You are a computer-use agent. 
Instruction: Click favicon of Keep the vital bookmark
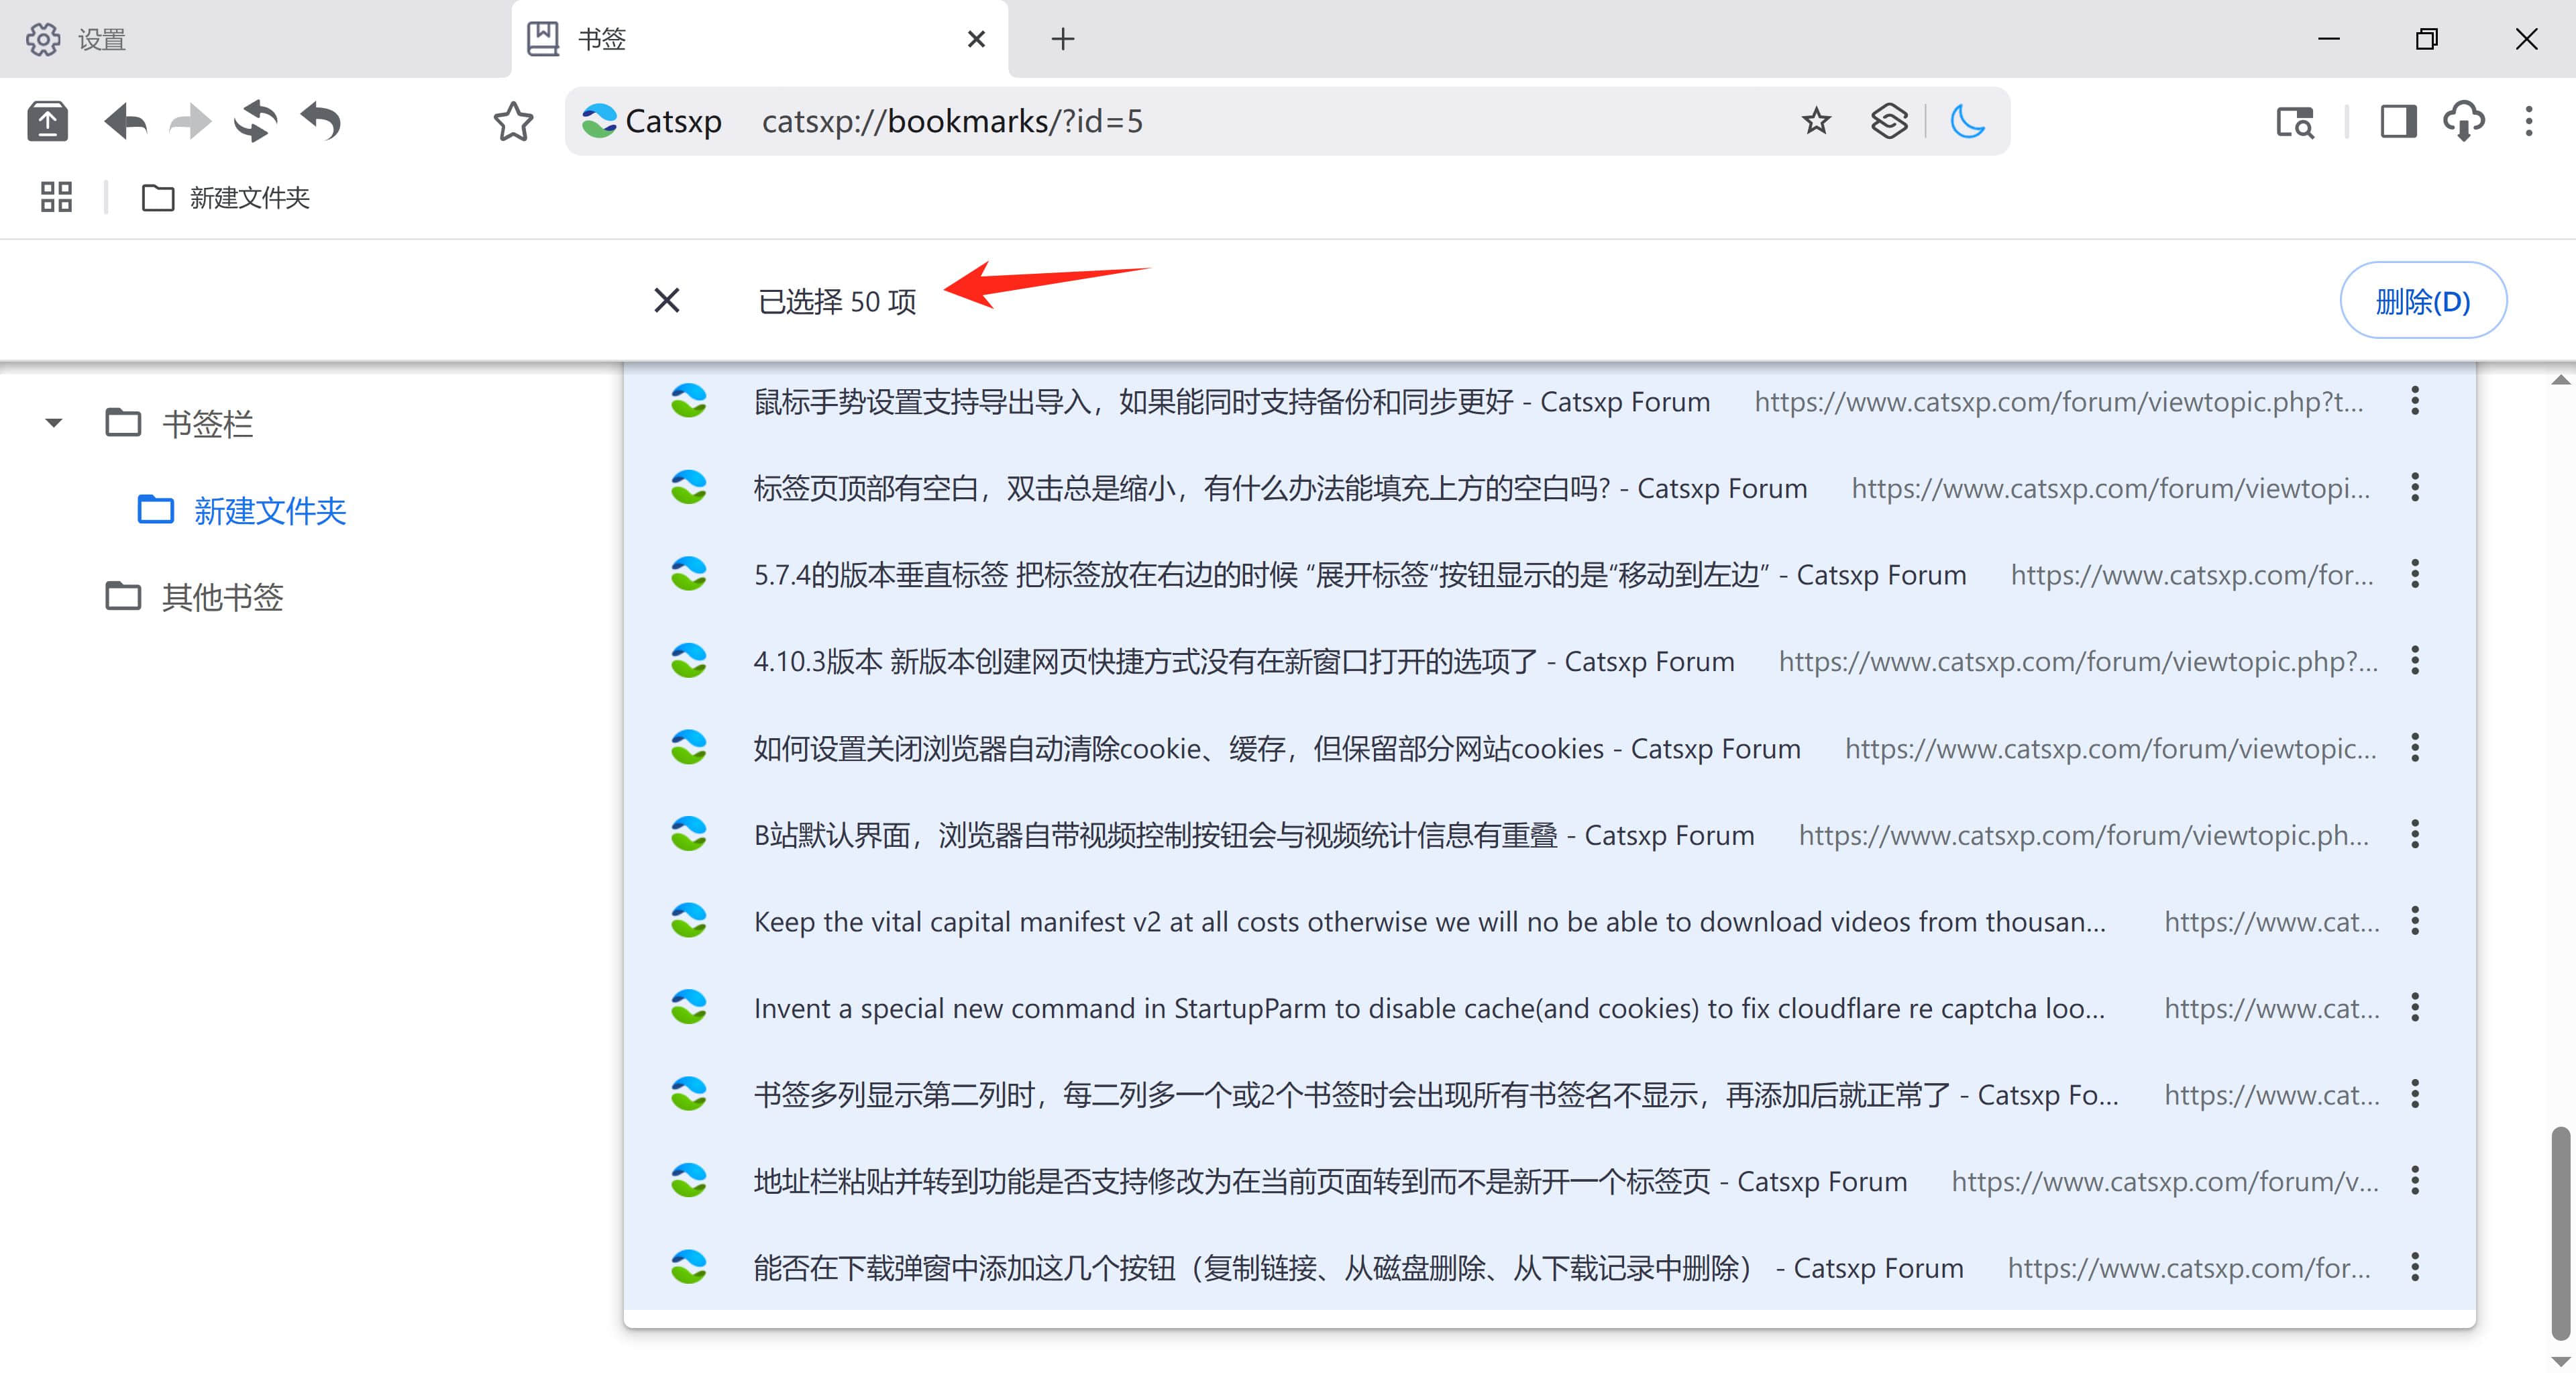pos(688,921)
